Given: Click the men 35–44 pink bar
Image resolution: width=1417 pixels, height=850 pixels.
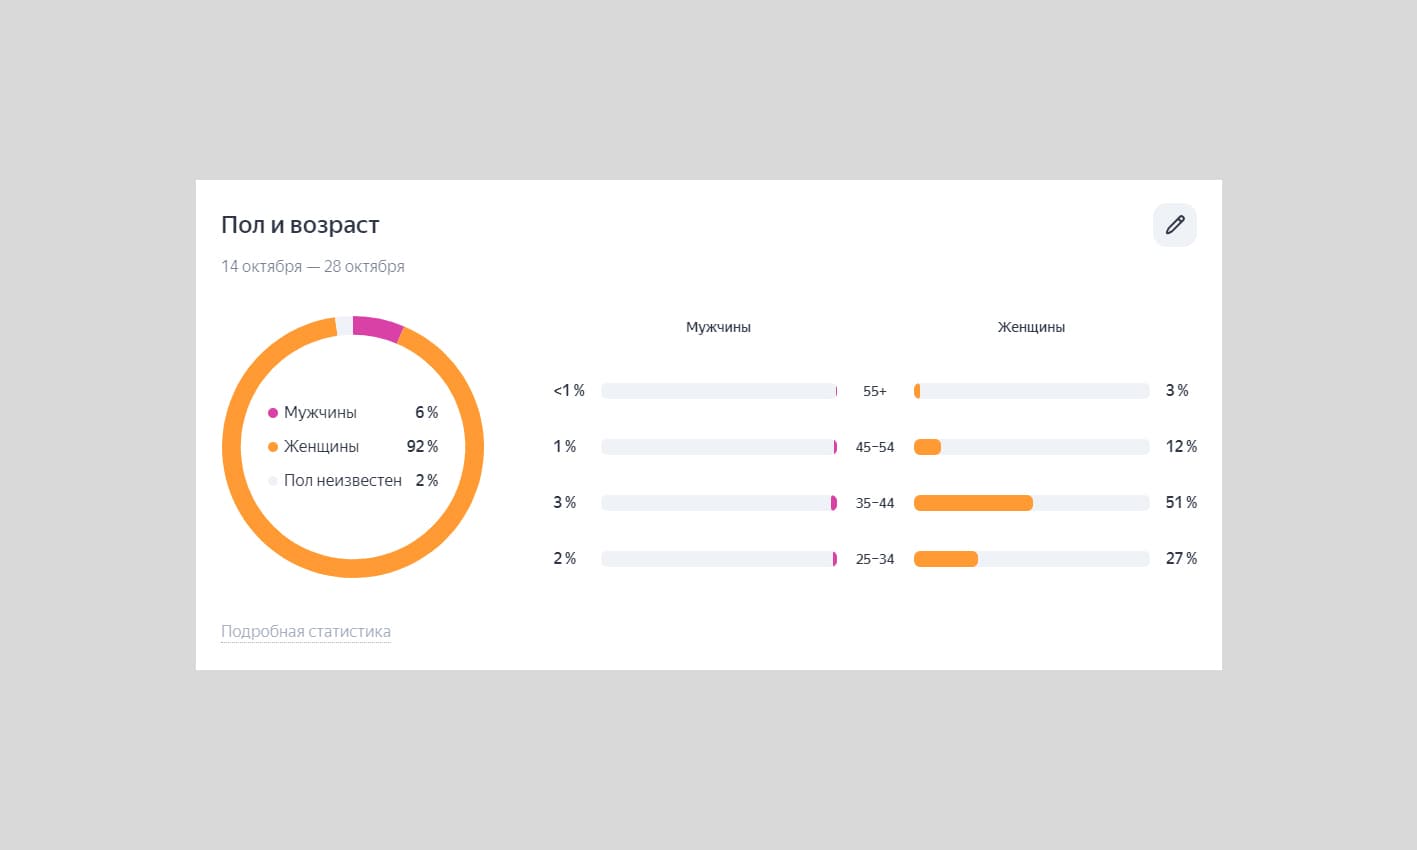Looking at the screenshot, I should [x=833, y=503].
